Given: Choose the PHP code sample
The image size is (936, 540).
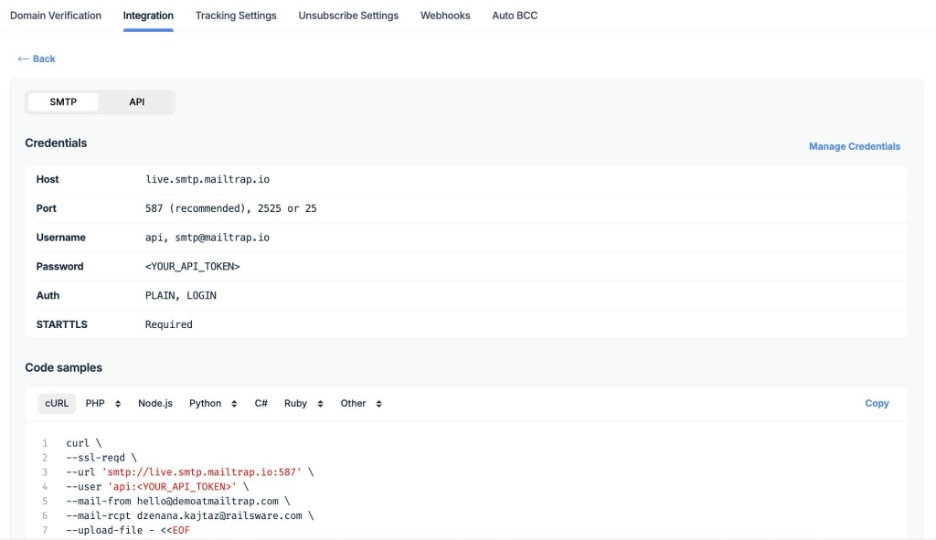Looking at the screenshot, I should click(x=95, y=403).
